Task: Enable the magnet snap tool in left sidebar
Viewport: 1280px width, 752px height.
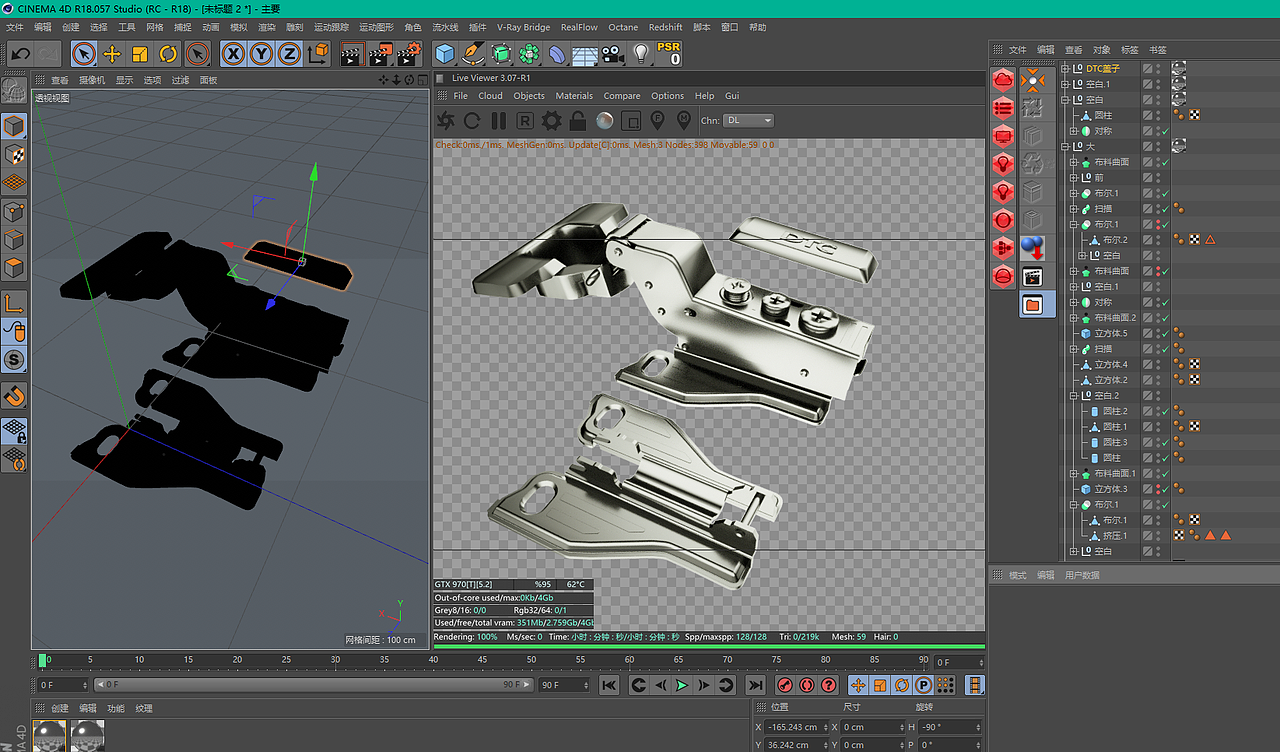Action: pyautogui.click(x=14, y=397)
